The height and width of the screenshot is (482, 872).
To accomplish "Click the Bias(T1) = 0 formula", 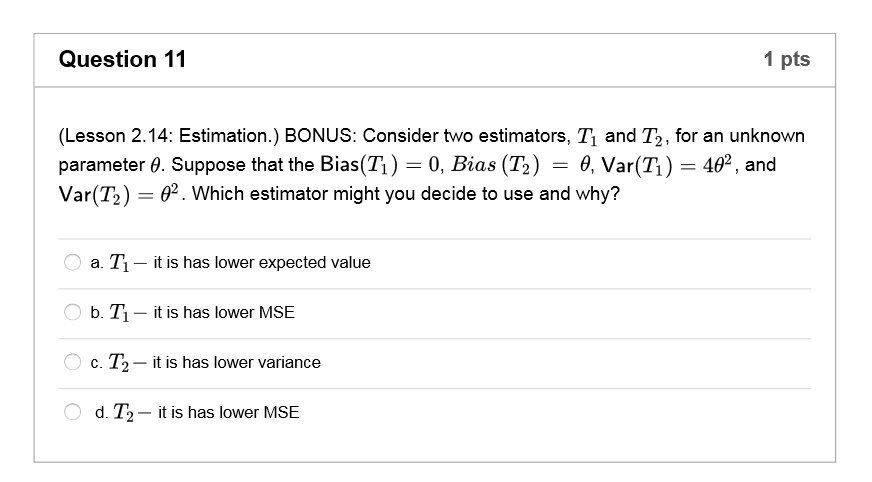I will click(x=381, y=165).
